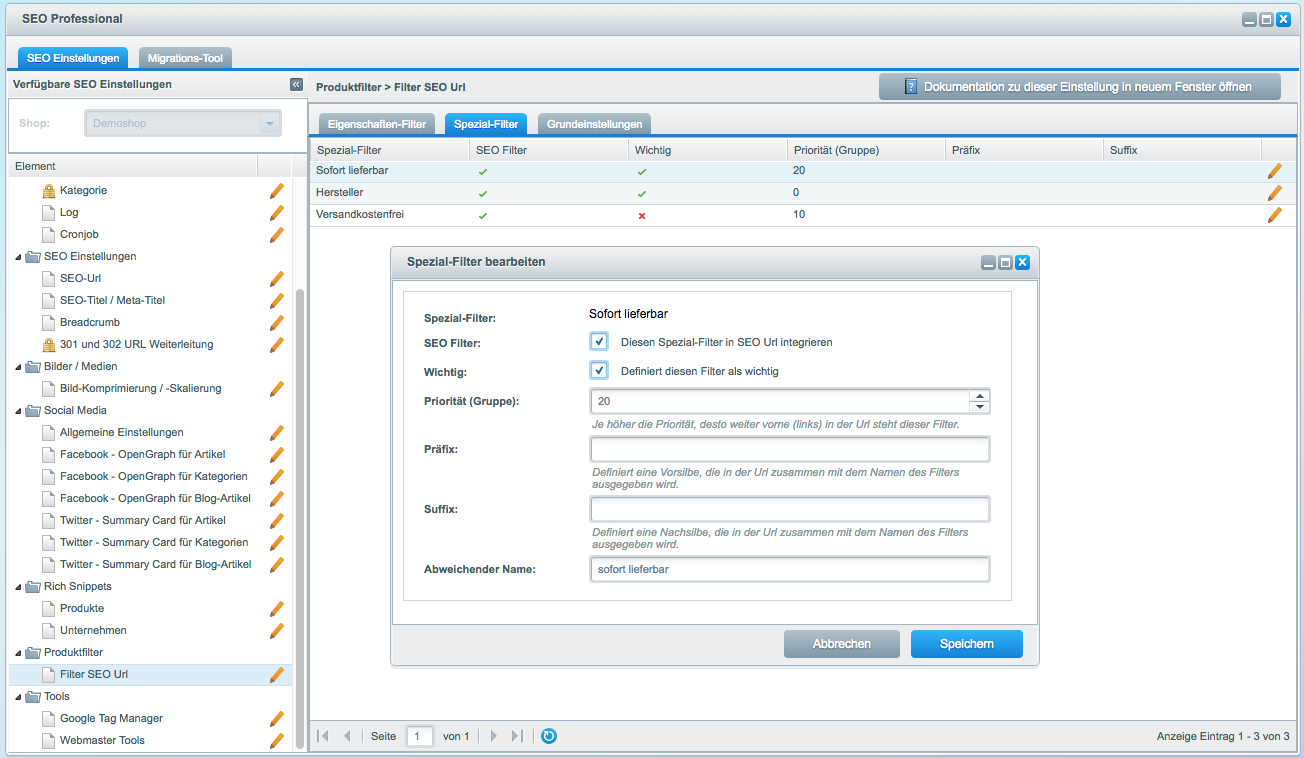Click the Präfix input field
This screenshot has width=1304, height=758.
[790, 449]
